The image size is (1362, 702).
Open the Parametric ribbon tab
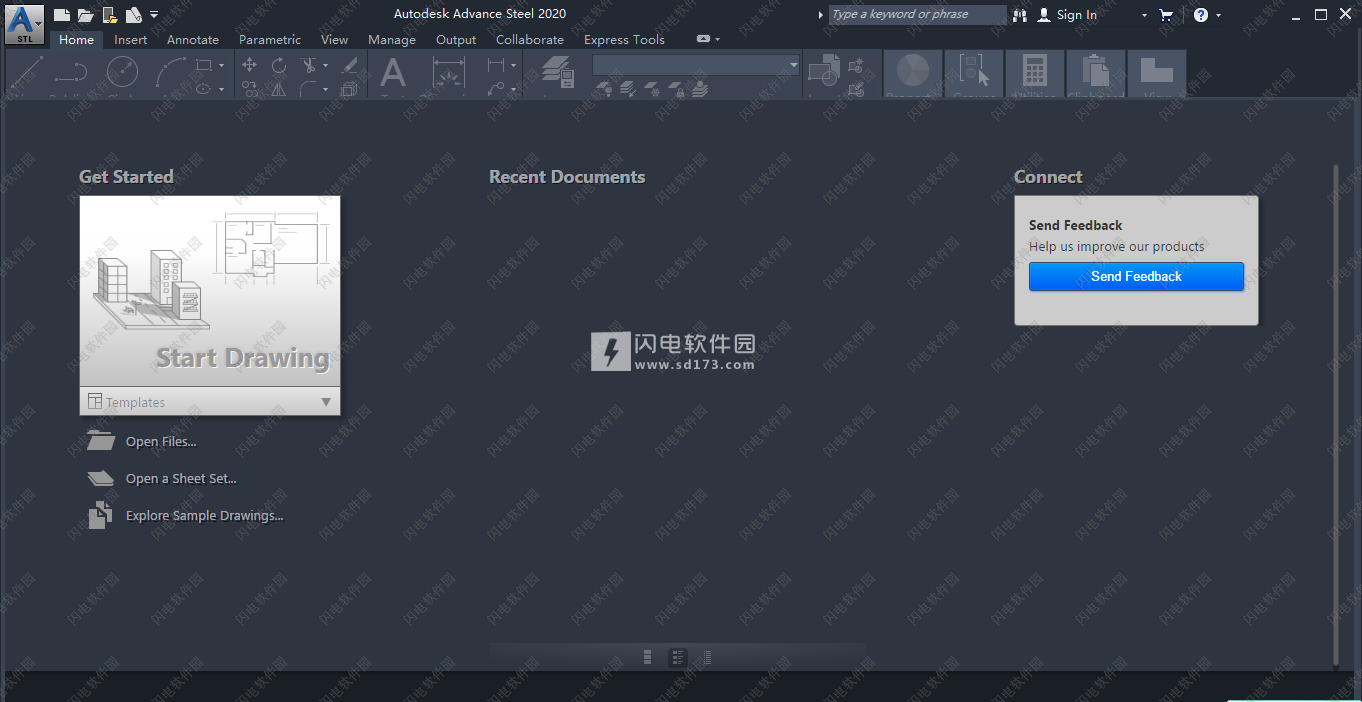[x=270, y=40]
